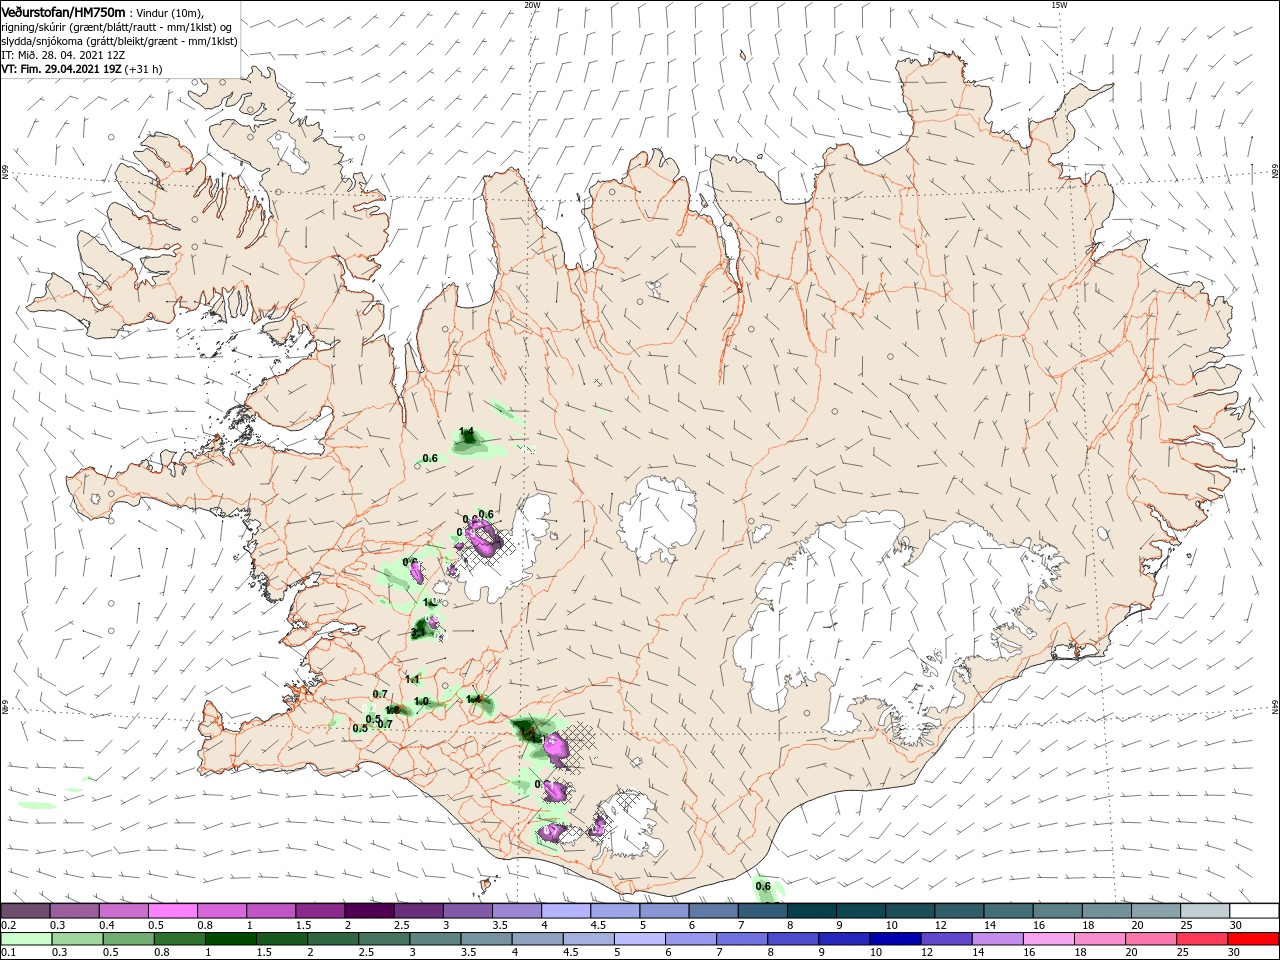Click the 3.1 precipitation value on the map

[418, 633]
